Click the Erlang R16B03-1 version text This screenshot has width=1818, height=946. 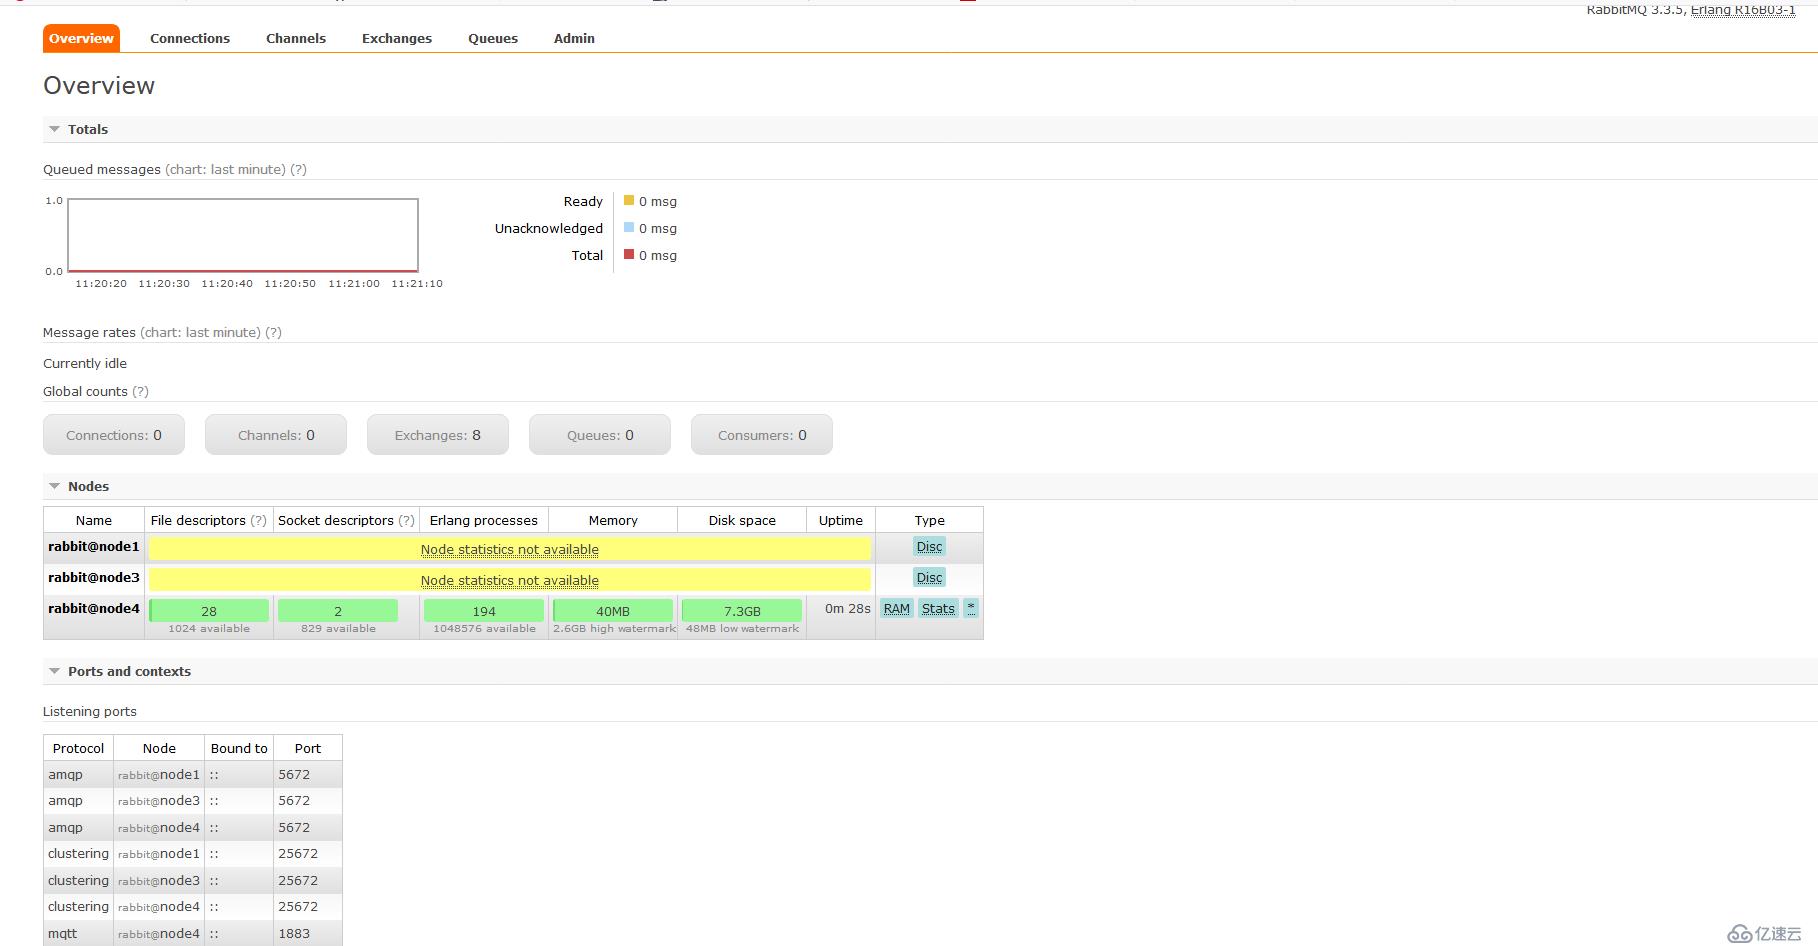coord(1743,10)
